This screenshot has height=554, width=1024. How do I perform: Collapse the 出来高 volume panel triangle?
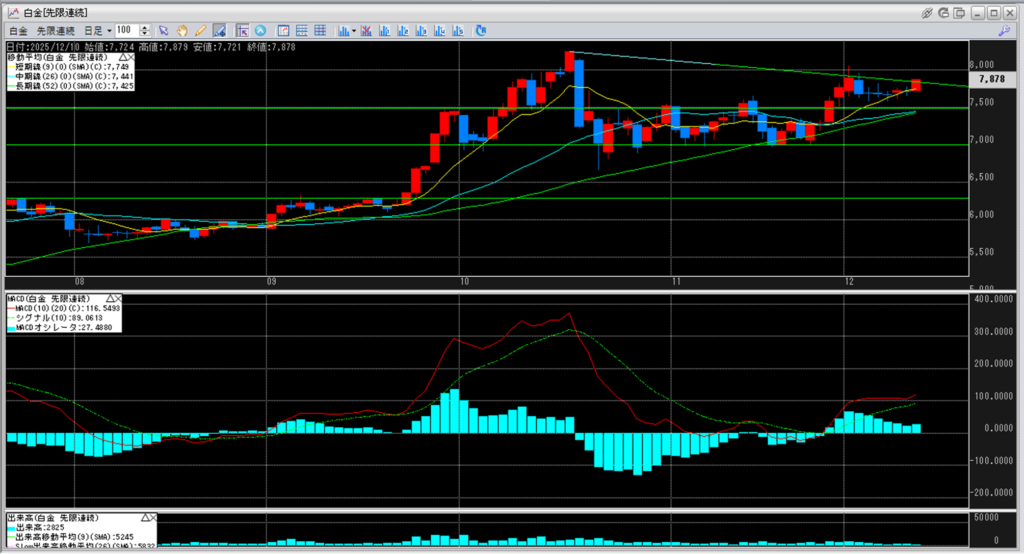(x=145, y=517)
